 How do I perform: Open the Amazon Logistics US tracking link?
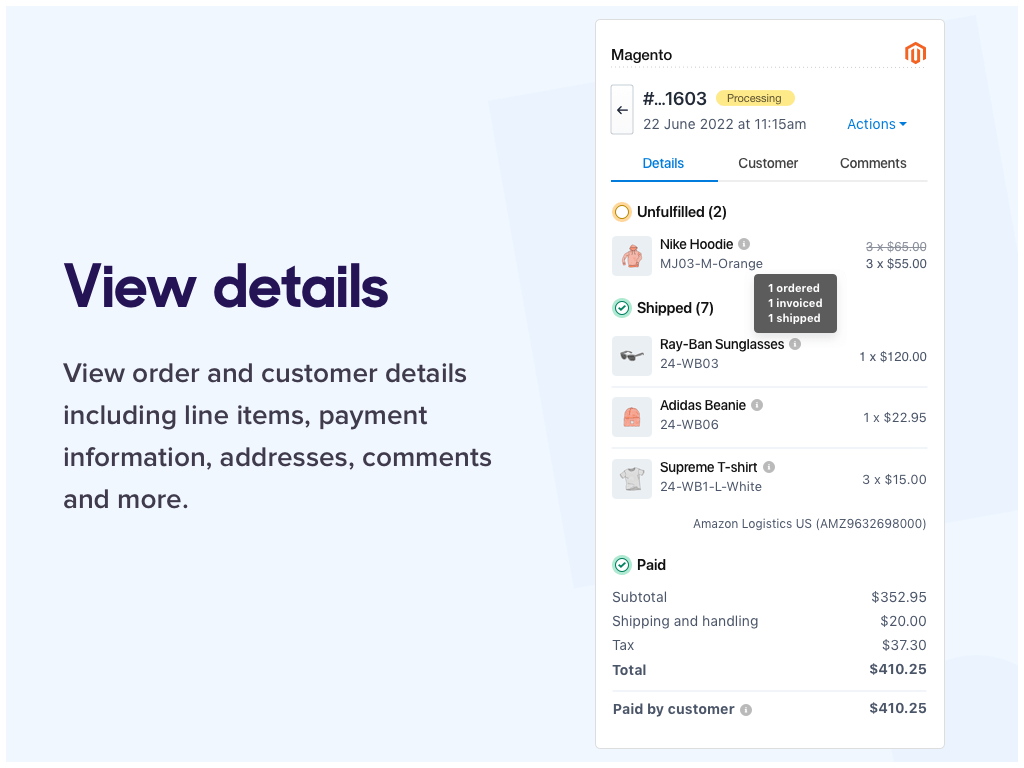(x=808, y=523)
